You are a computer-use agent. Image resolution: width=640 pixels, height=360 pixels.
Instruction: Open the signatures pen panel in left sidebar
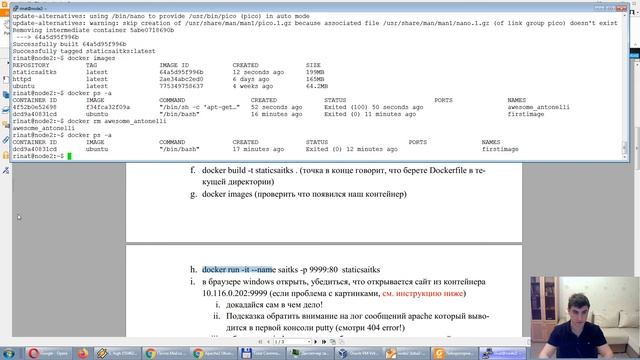[x=5, y=170]
